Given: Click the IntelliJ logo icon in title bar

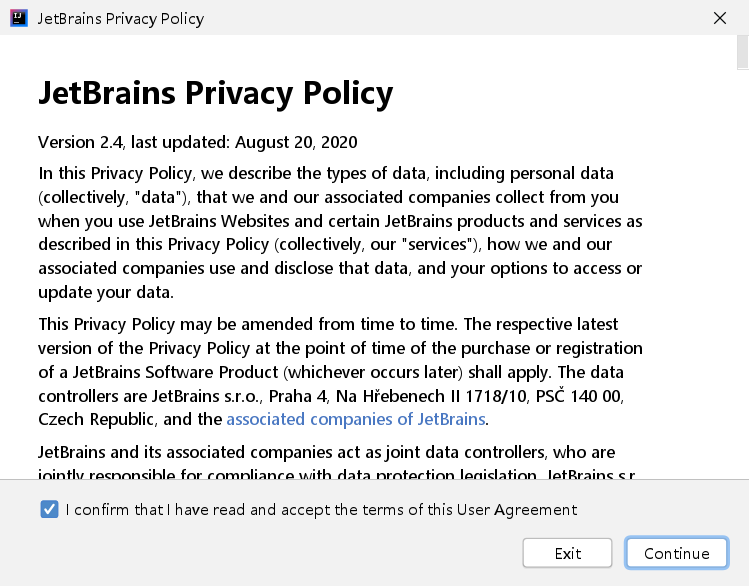Looking at the screenshot, I should pos(19,18).
